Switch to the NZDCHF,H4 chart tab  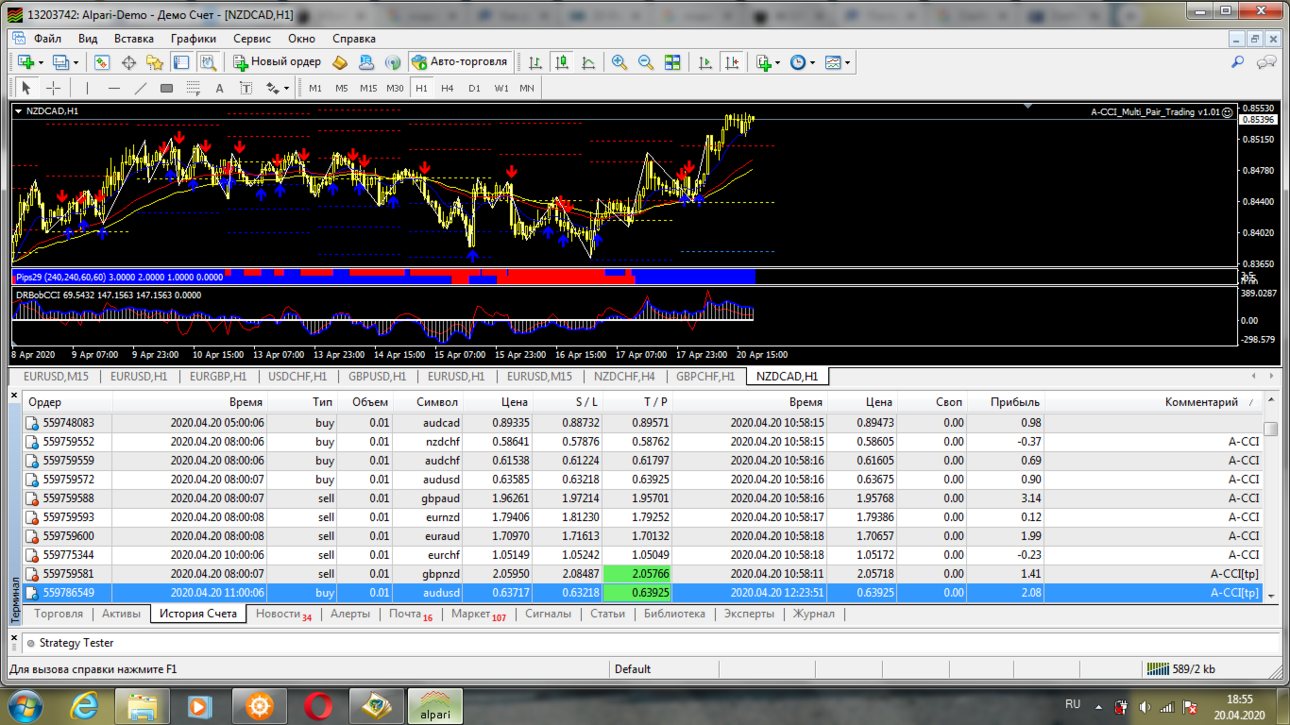(x=624, y=377)
